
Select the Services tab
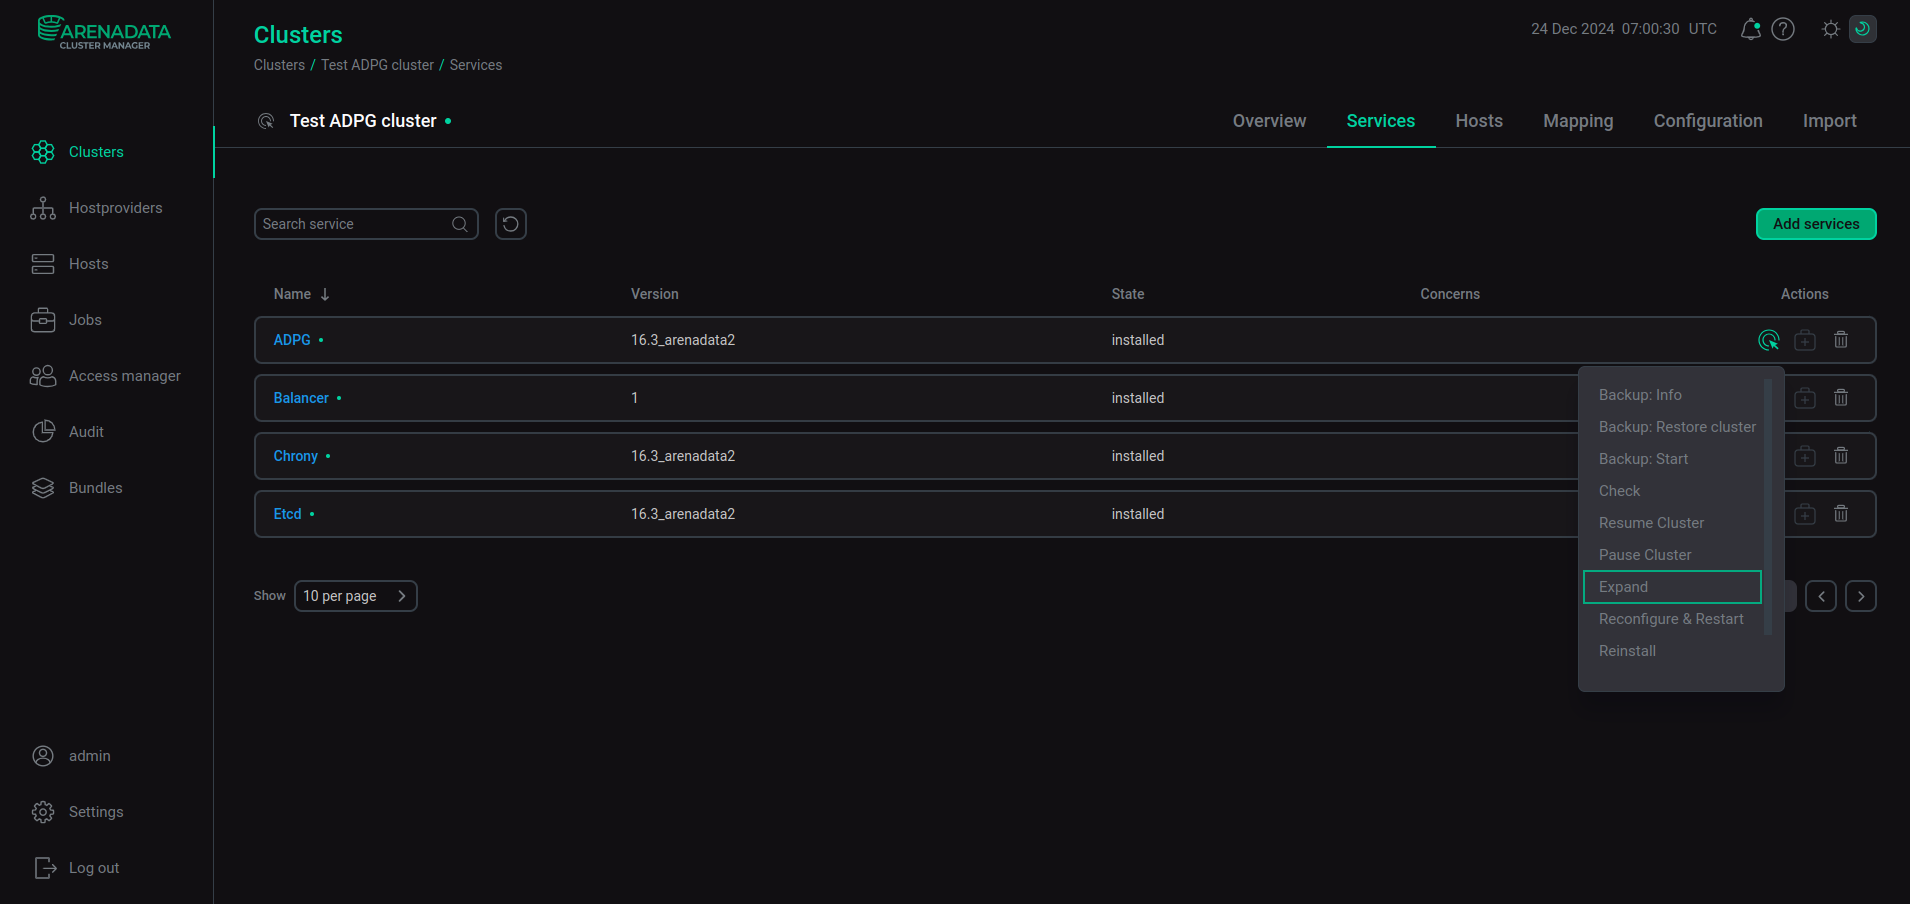coord(1381,121)
